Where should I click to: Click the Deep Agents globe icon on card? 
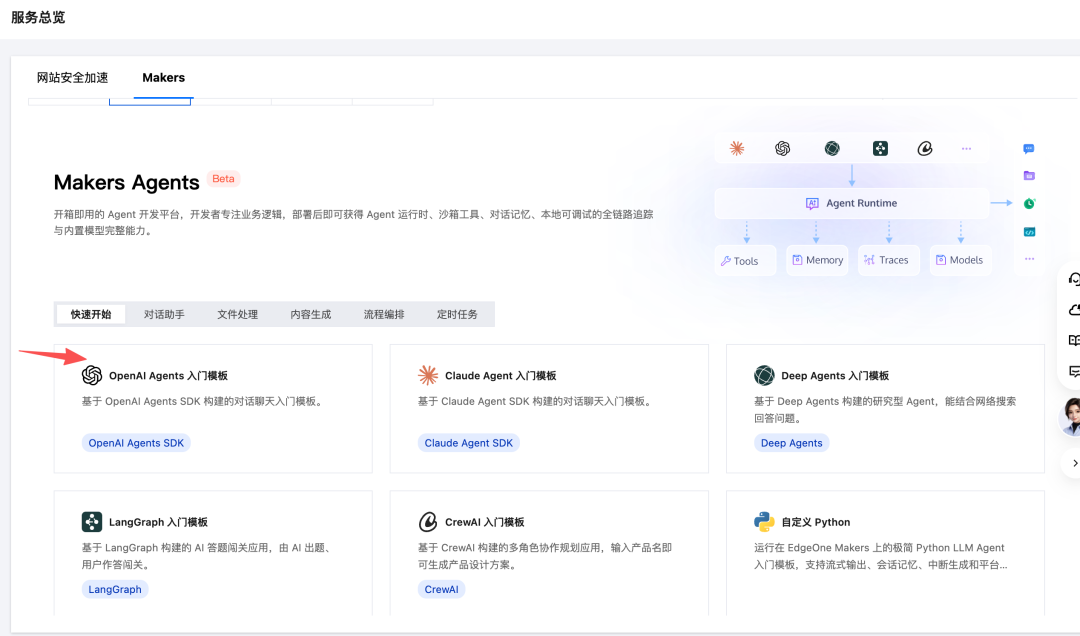point(764,376)
